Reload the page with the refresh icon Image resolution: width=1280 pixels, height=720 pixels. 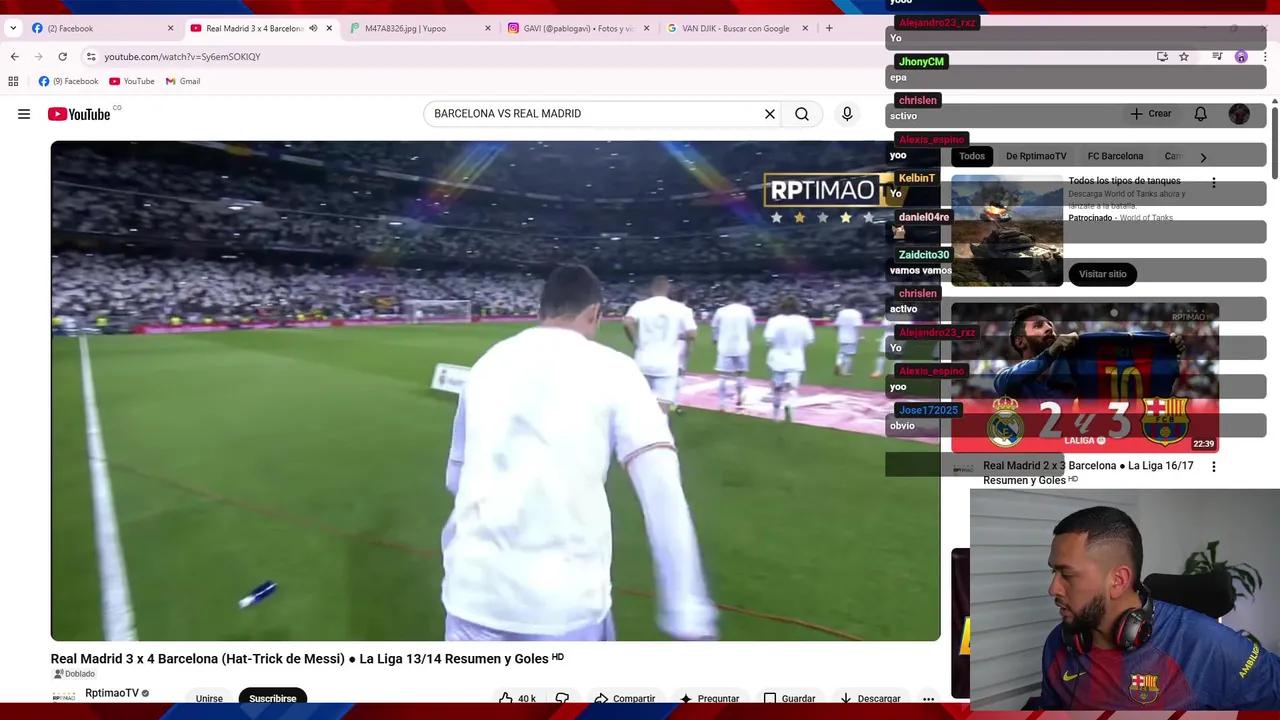[62, 57]
